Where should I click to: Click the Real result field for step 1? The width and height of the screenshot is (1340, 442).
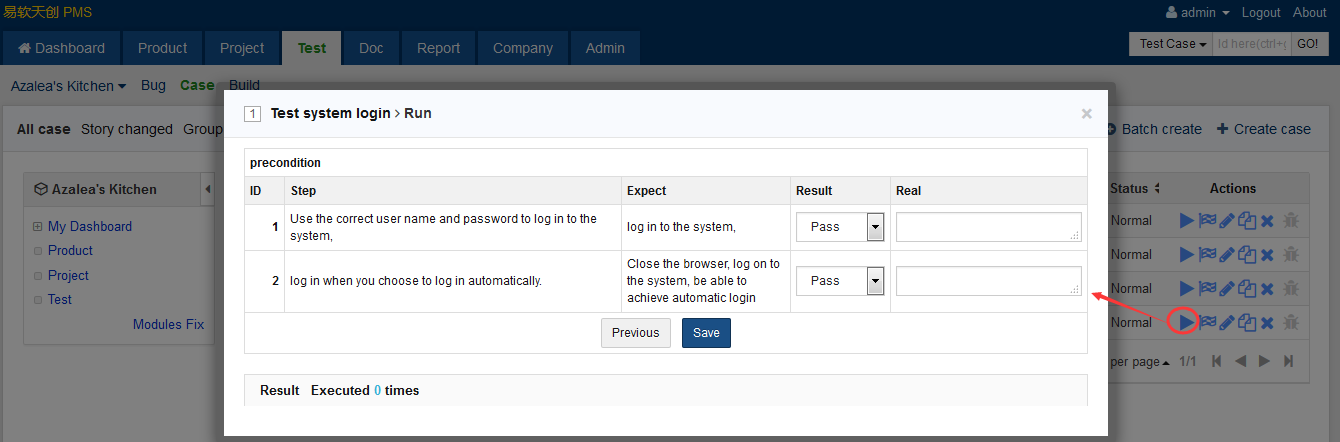987,227
